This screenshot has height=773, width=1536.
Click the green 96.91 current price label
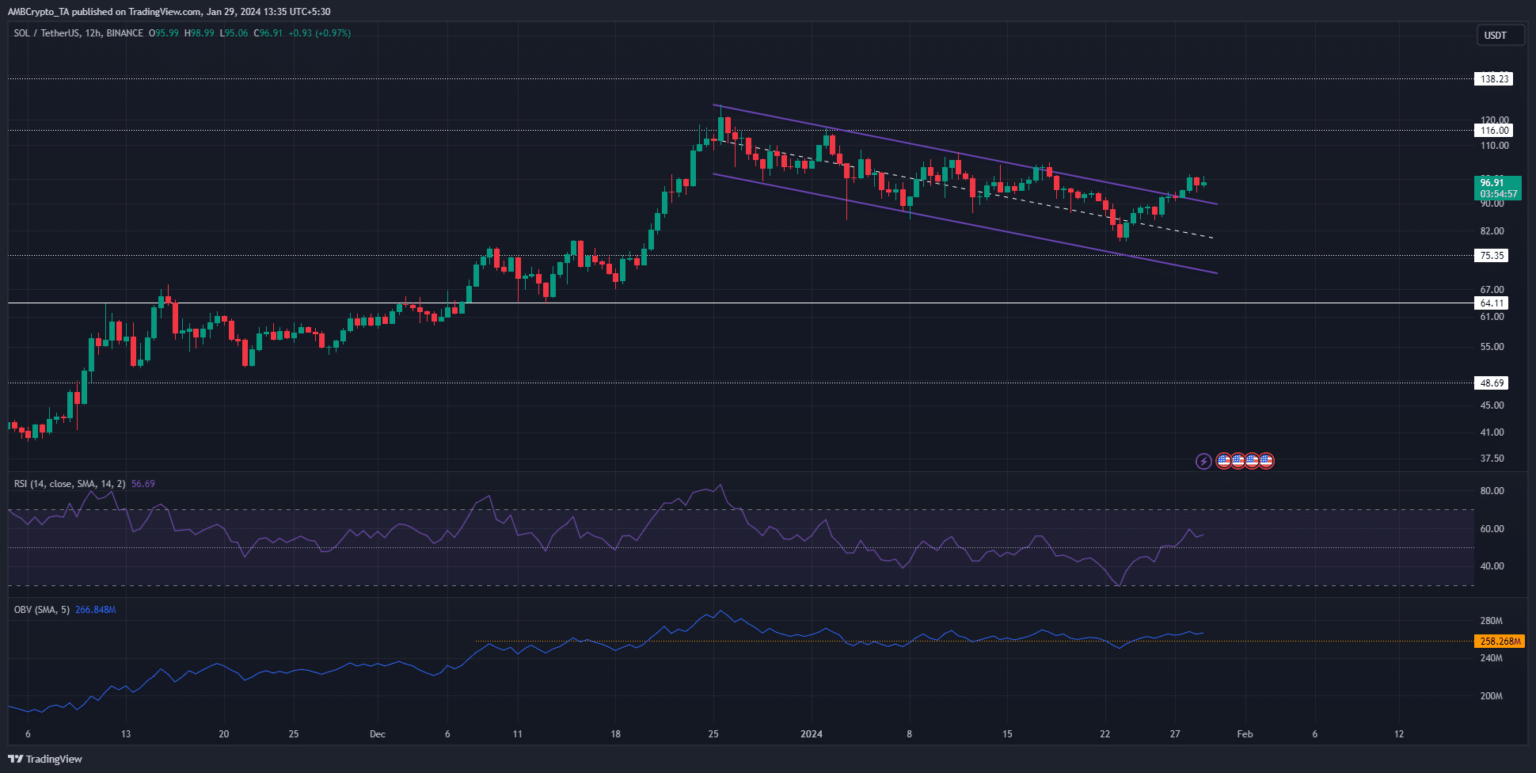[x=1491, y=182]
